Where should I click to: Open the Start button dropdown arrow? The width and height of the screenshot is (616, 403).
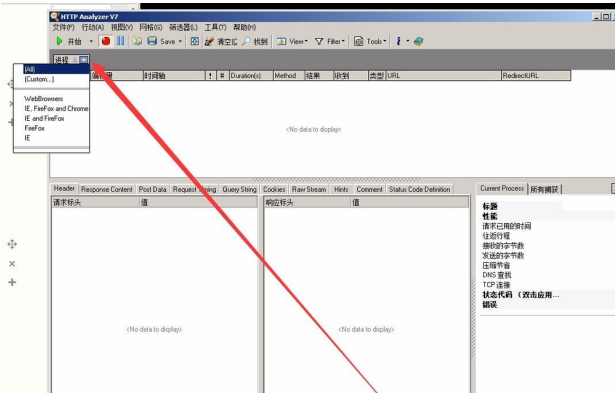[91, 41]
